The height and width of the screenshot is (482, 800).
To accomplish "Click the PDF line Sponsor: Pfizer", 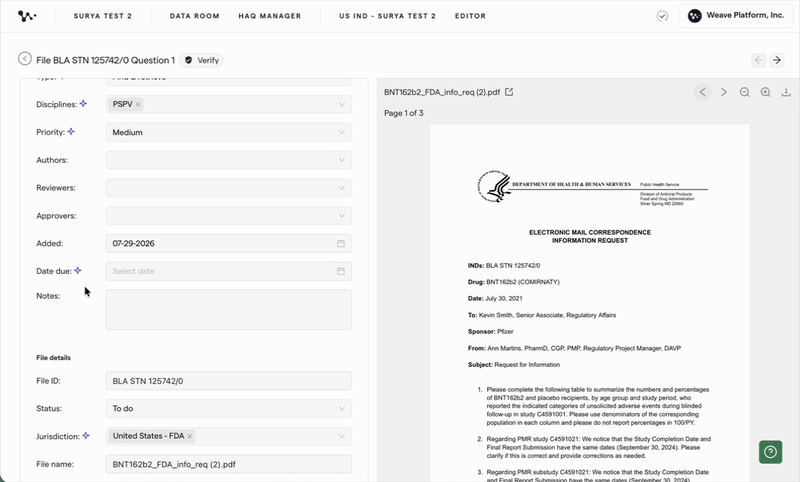I will tap(490, 332).
